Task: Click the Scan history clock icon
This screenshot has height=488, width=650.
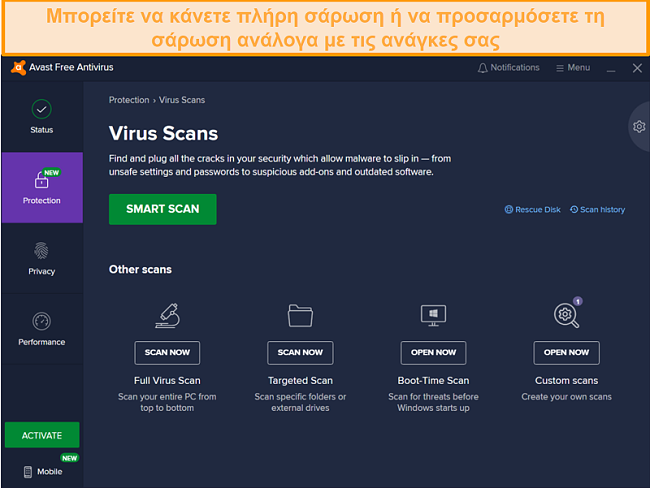Action: click(x=574, y=209)
